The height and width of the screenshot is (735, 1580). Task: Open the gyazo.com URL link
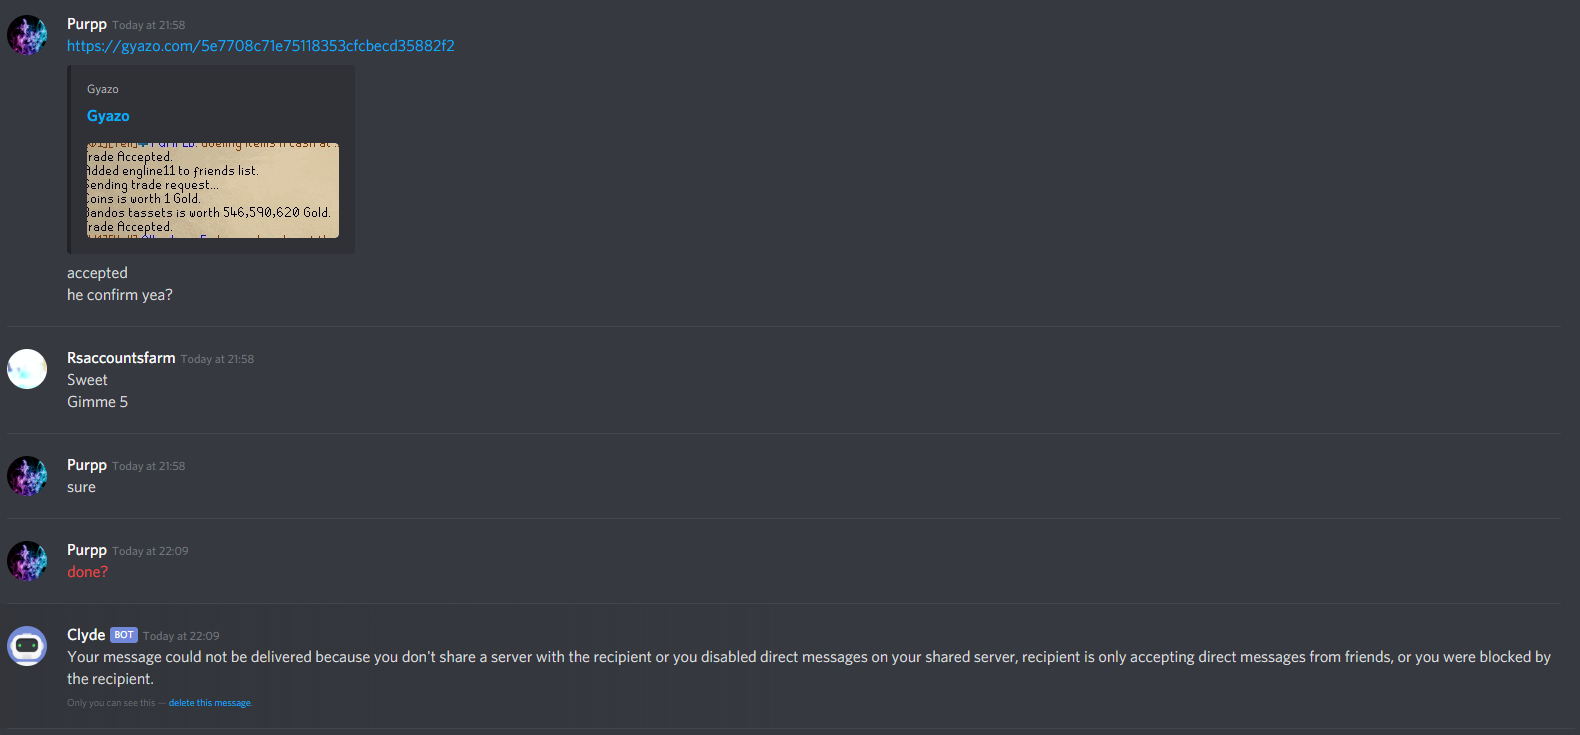point(261,46)
